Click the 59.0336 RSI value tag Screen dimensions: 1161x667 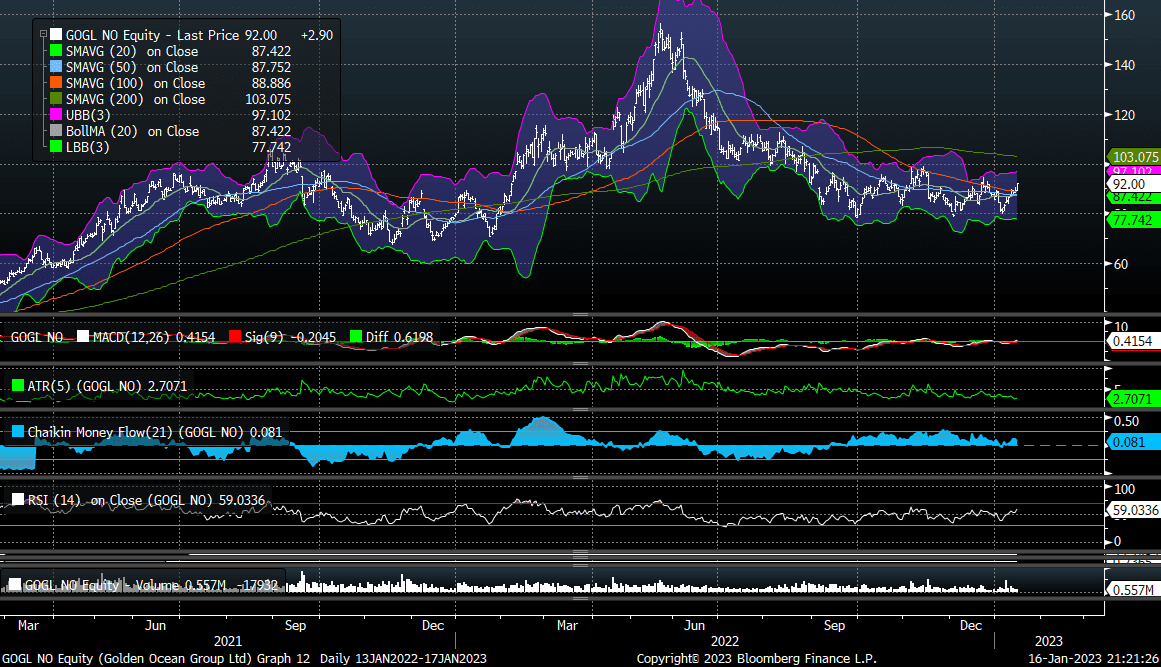pos(1135,510)
